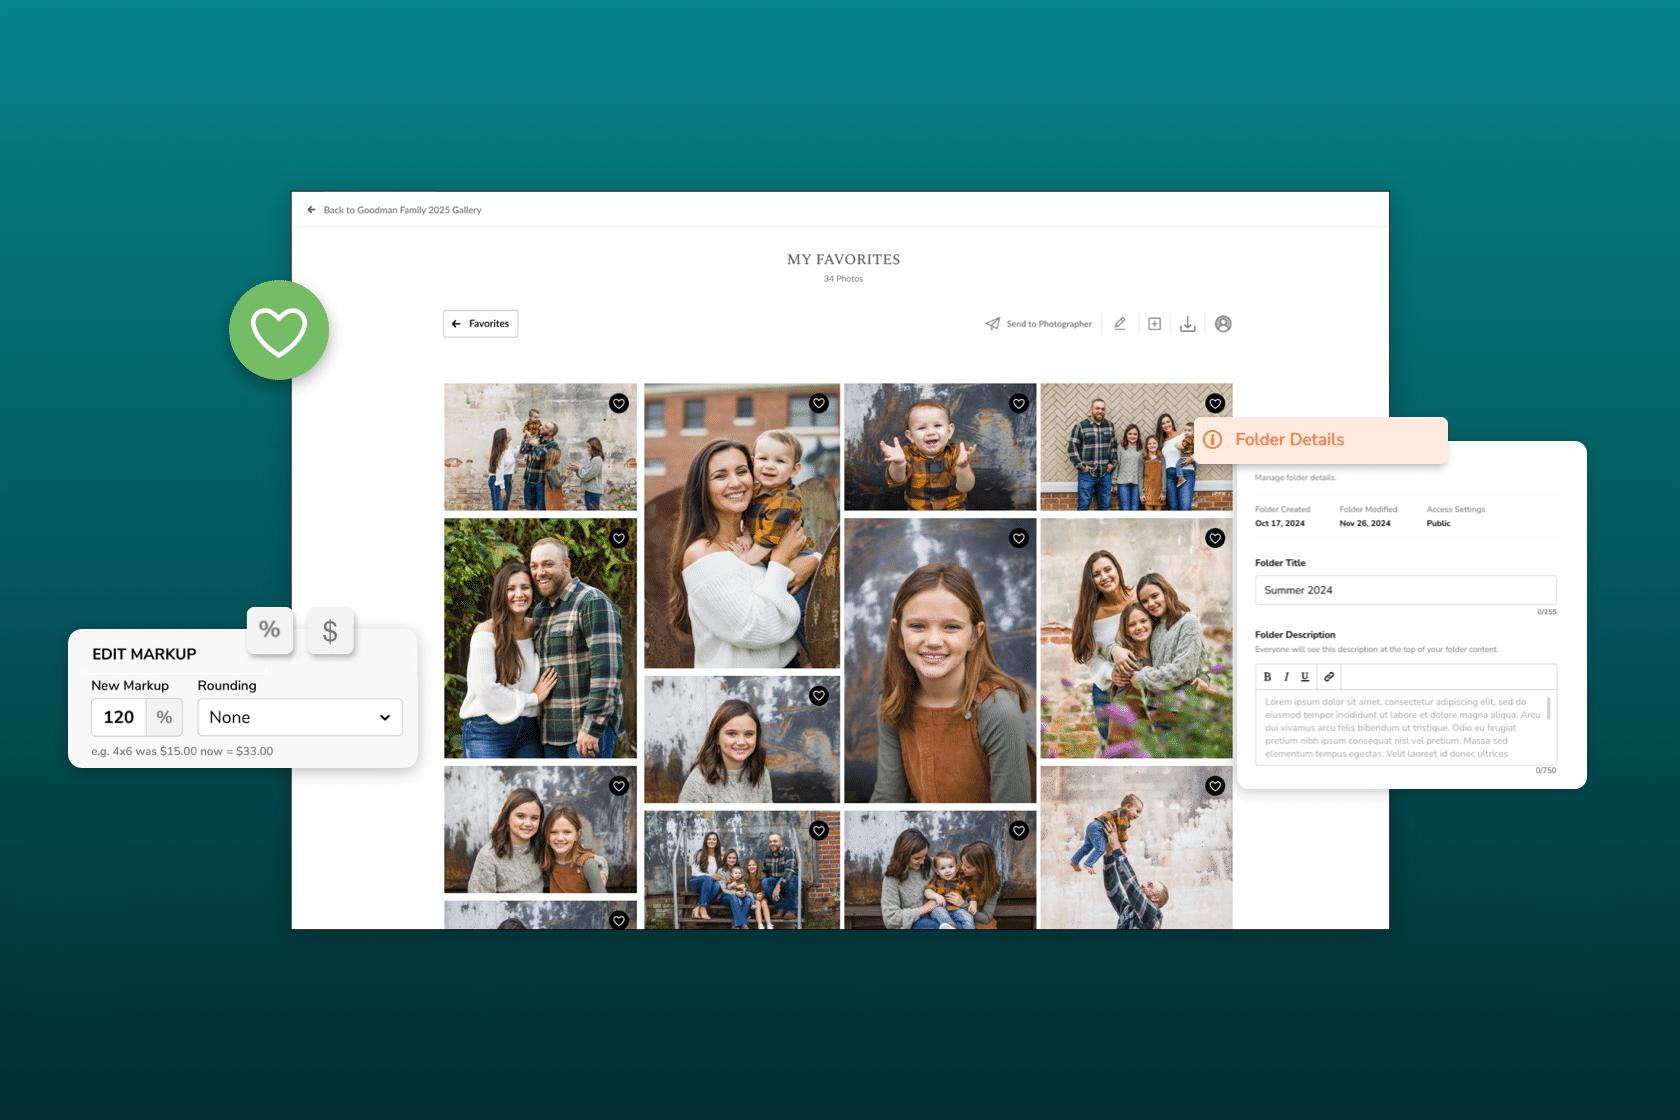This screenshot has width=1680, height=1120.
Task: Switch markup to dollar amount mode
Action: pyautogui.click(x=331, y=630)
